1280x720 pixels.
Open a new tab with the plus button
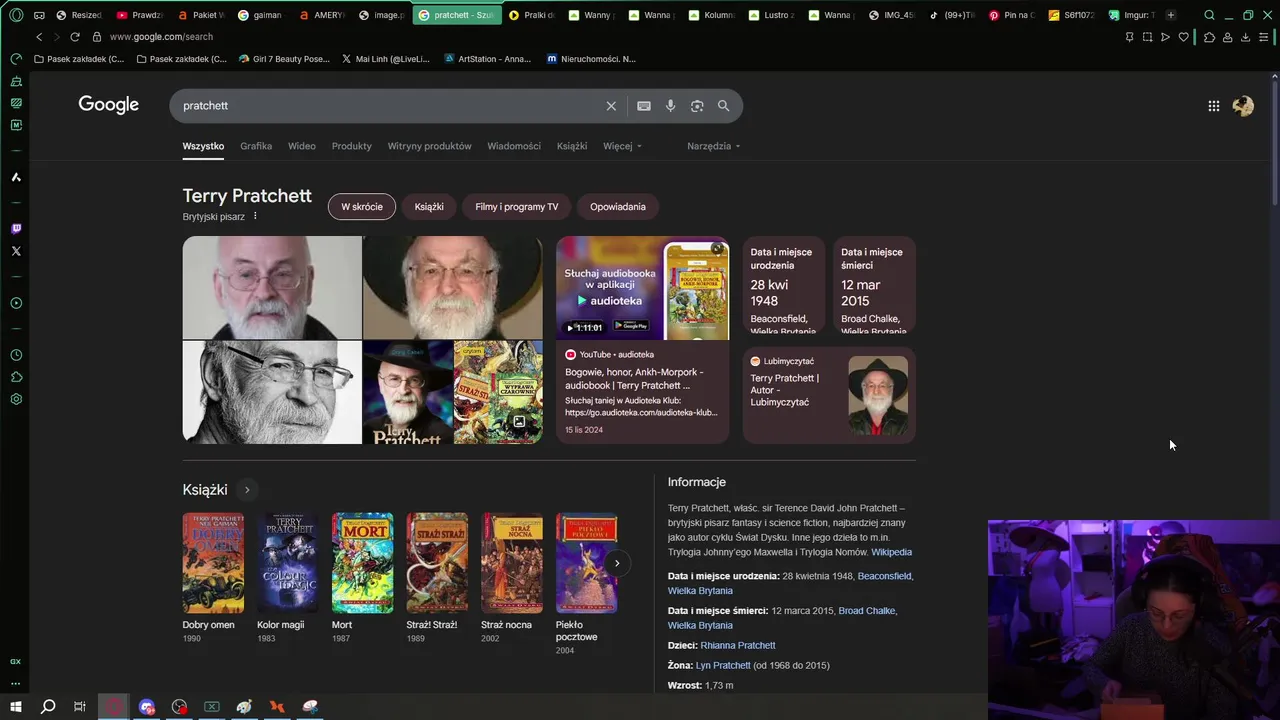pyautogui.click(x=1170, y=15)
